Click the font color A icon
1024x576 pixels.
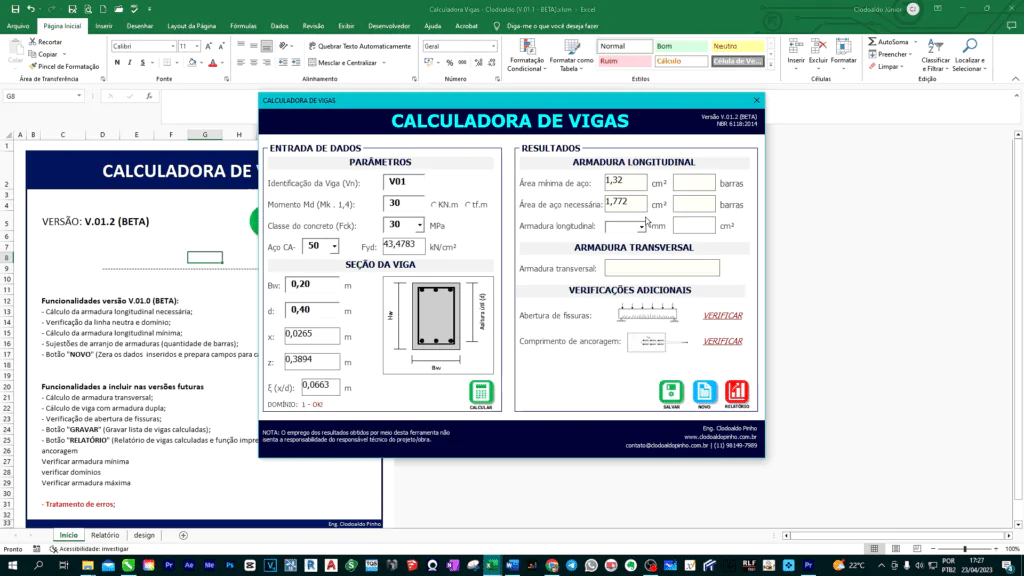212,63
